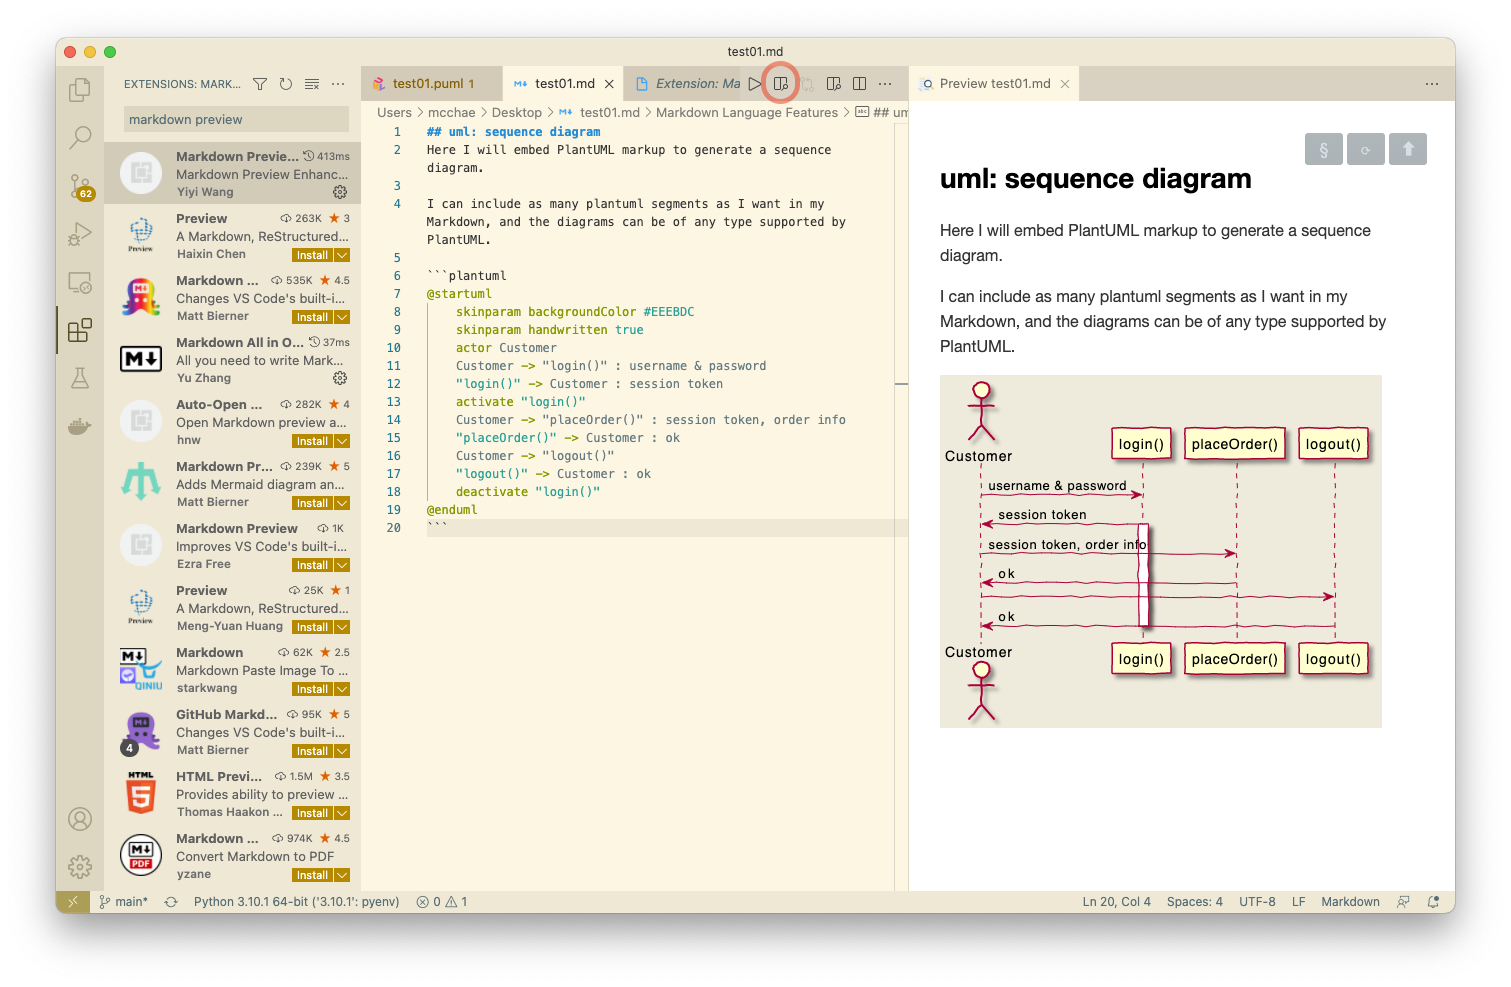Close the Preview test01.md tab
The image size is (1511, 987).
tap(1065, 84)
